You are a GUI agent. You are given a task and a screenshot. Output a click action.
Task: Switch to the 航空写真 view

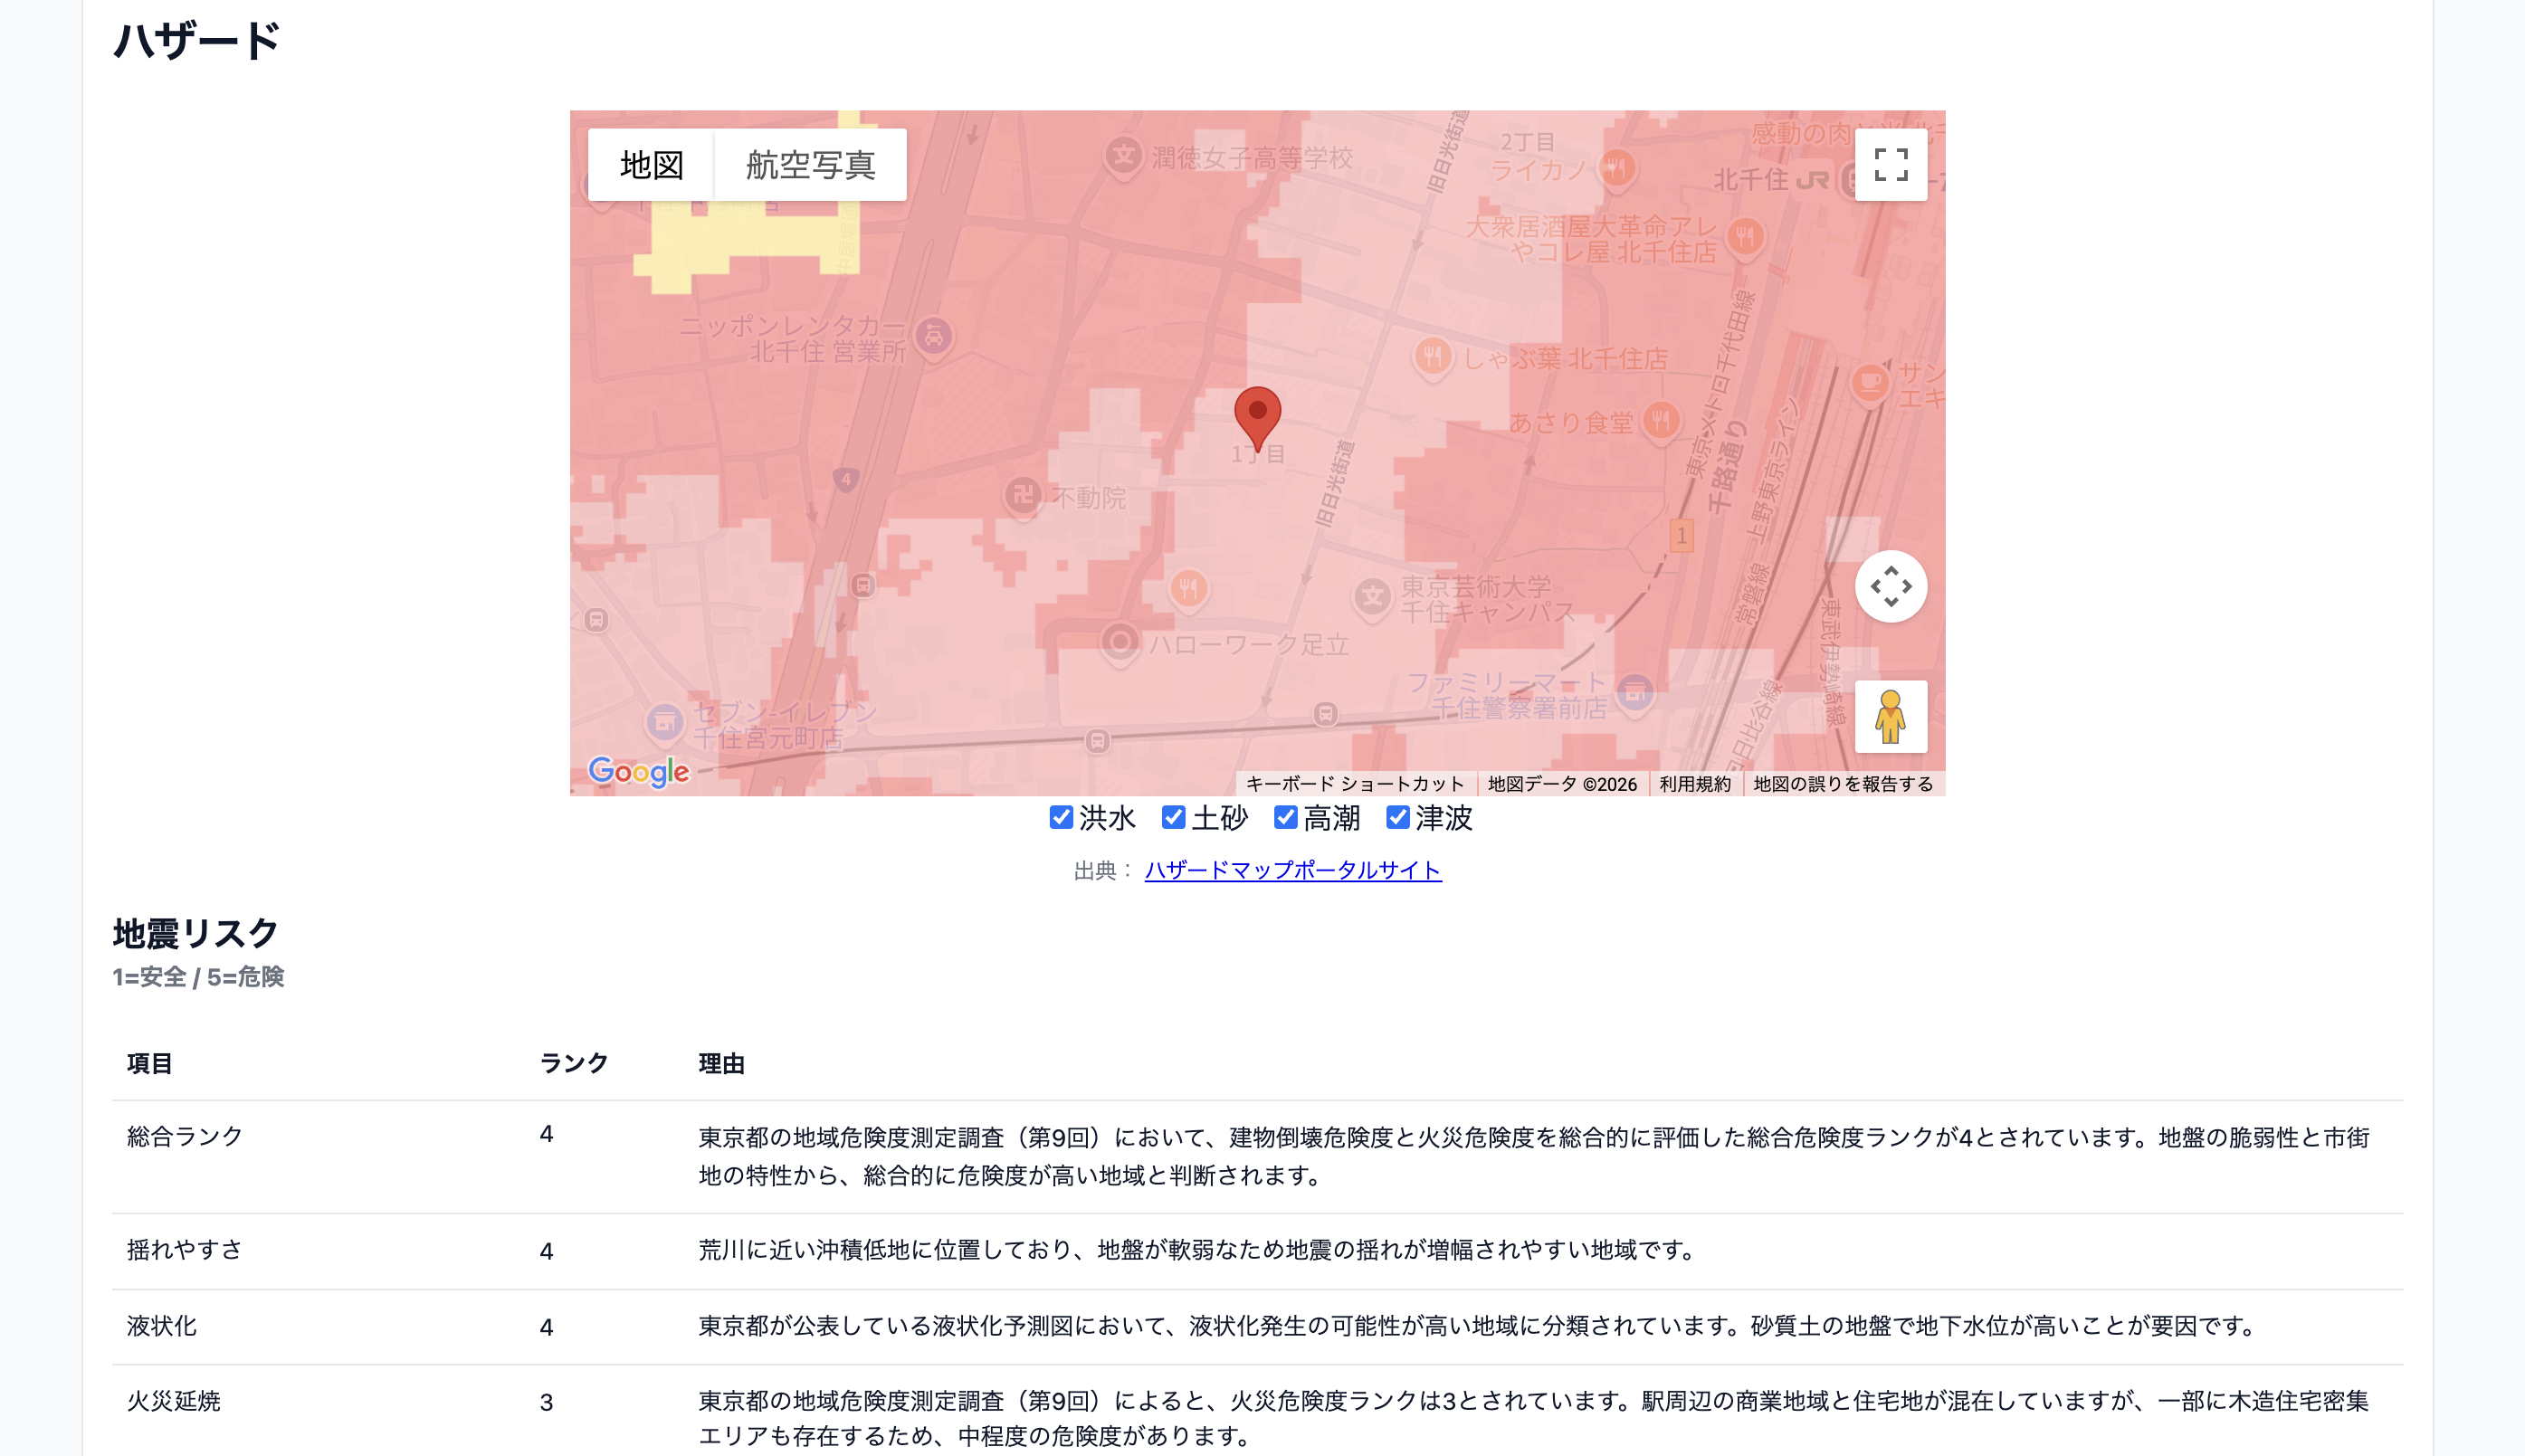[809, 164]
